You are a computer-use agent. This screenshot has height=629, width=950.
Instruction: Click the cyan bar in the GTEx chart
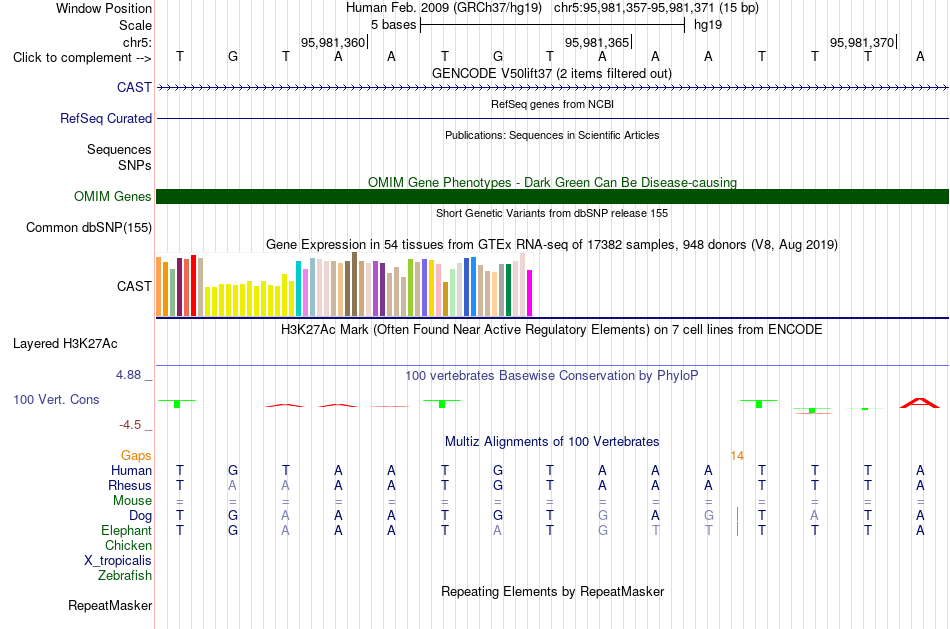(x=298, y=288)
